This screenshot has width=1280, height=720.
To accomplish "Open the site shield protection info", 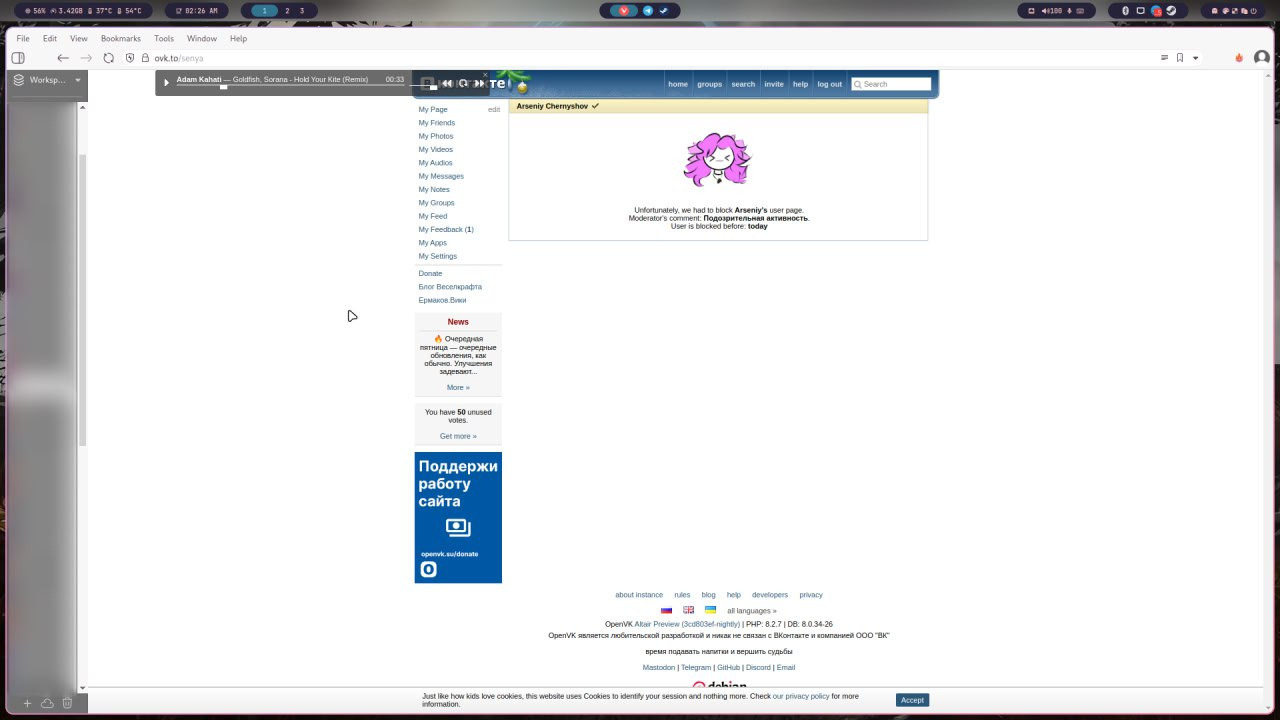I will [130, 58].
